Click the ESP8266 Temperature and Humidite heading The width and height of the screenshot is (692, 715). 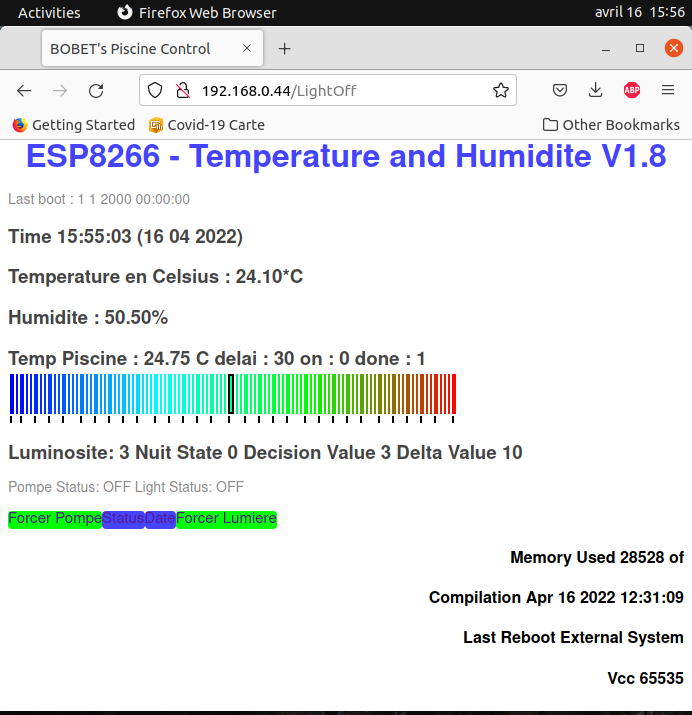(346, 156)
